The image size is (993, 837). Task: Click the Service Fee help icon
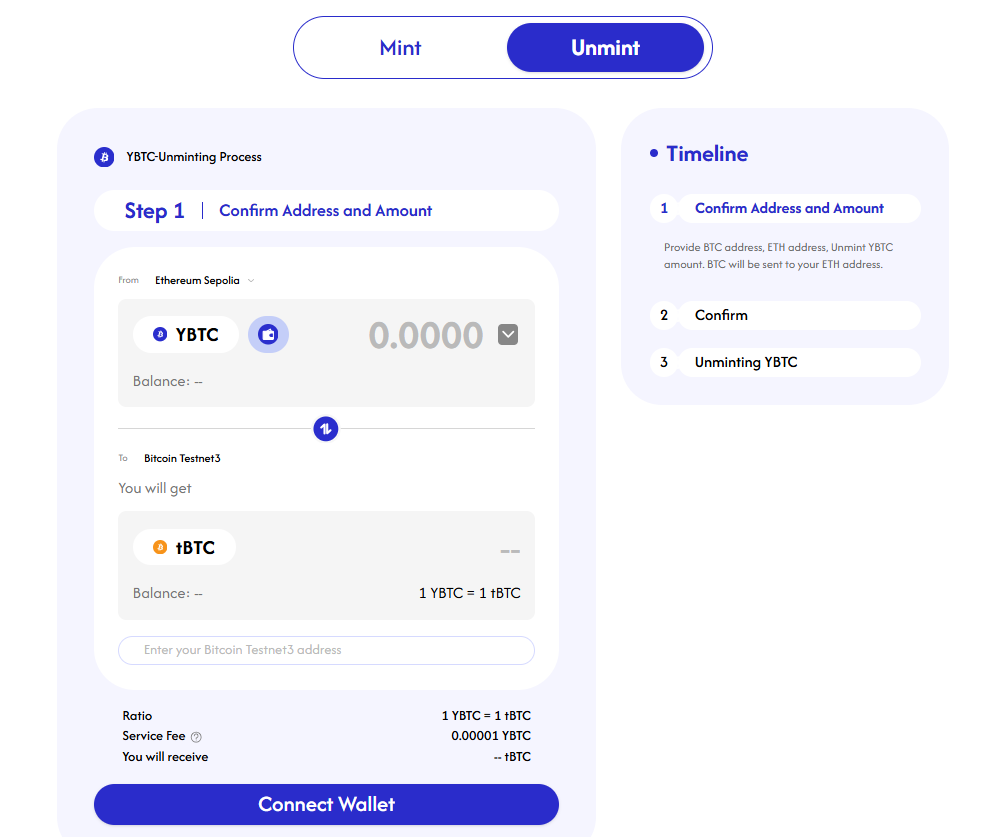click(196, 737)
